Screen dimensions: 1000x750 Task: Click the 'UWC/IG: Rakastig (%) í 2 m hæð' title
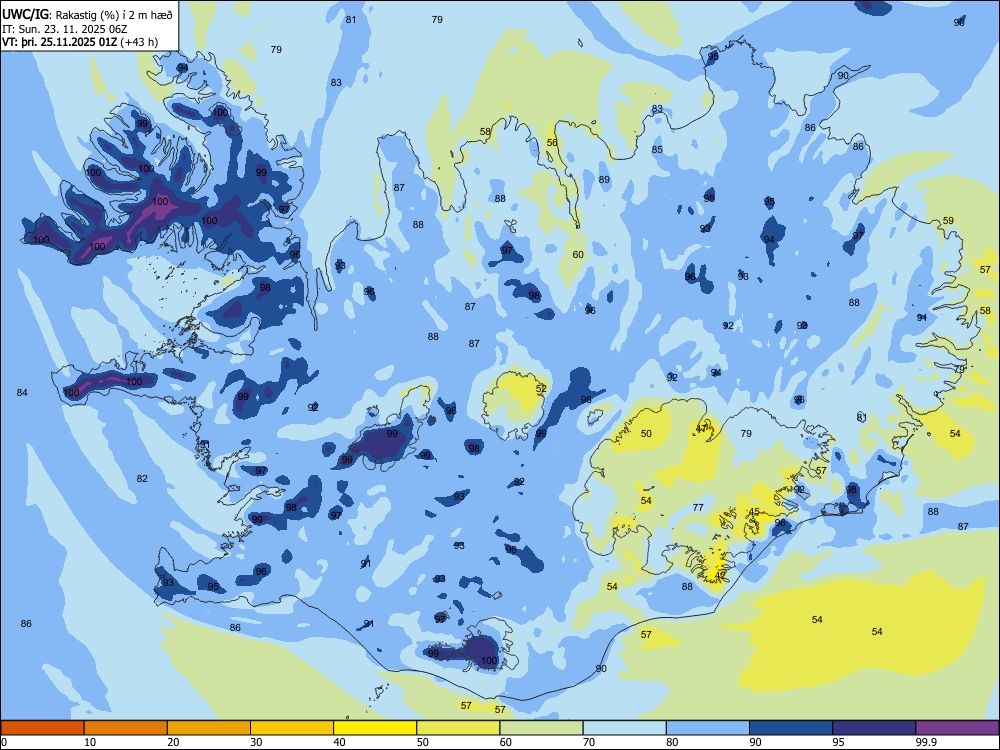pyautogui.click(x=87, y=14)
